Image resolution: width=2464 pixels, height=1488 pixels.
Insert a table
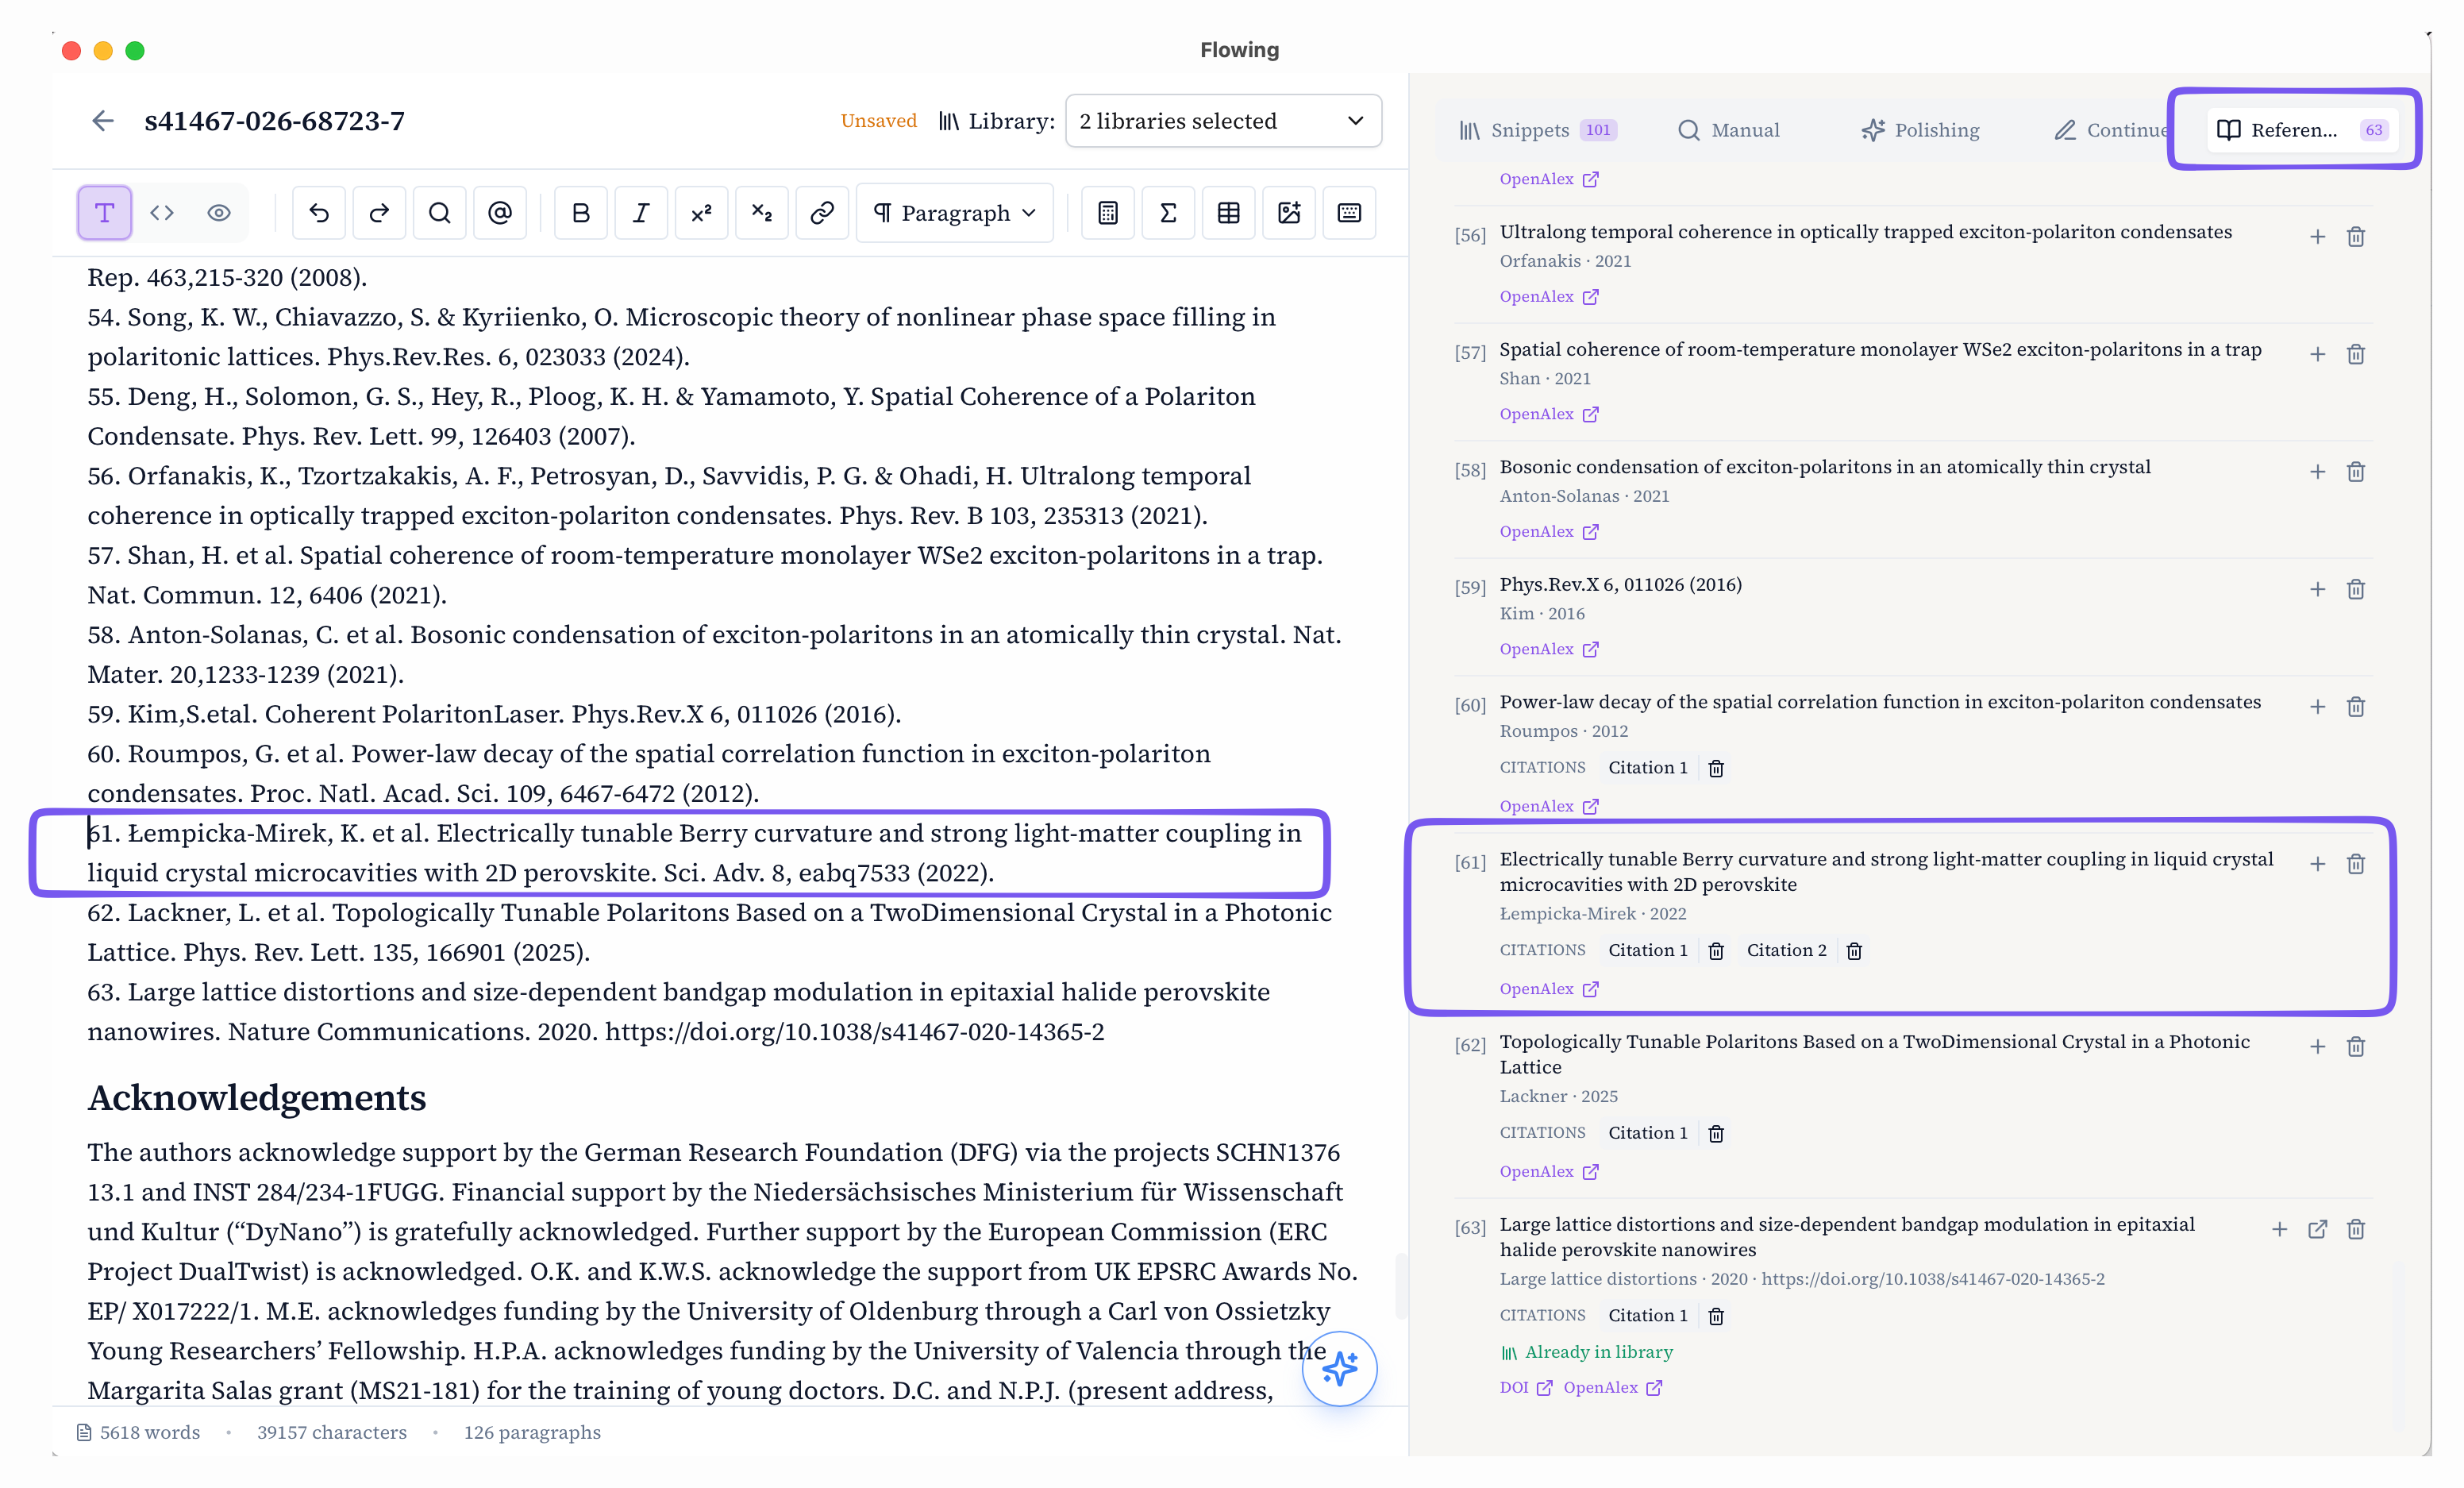click(x=1229, y=213)
